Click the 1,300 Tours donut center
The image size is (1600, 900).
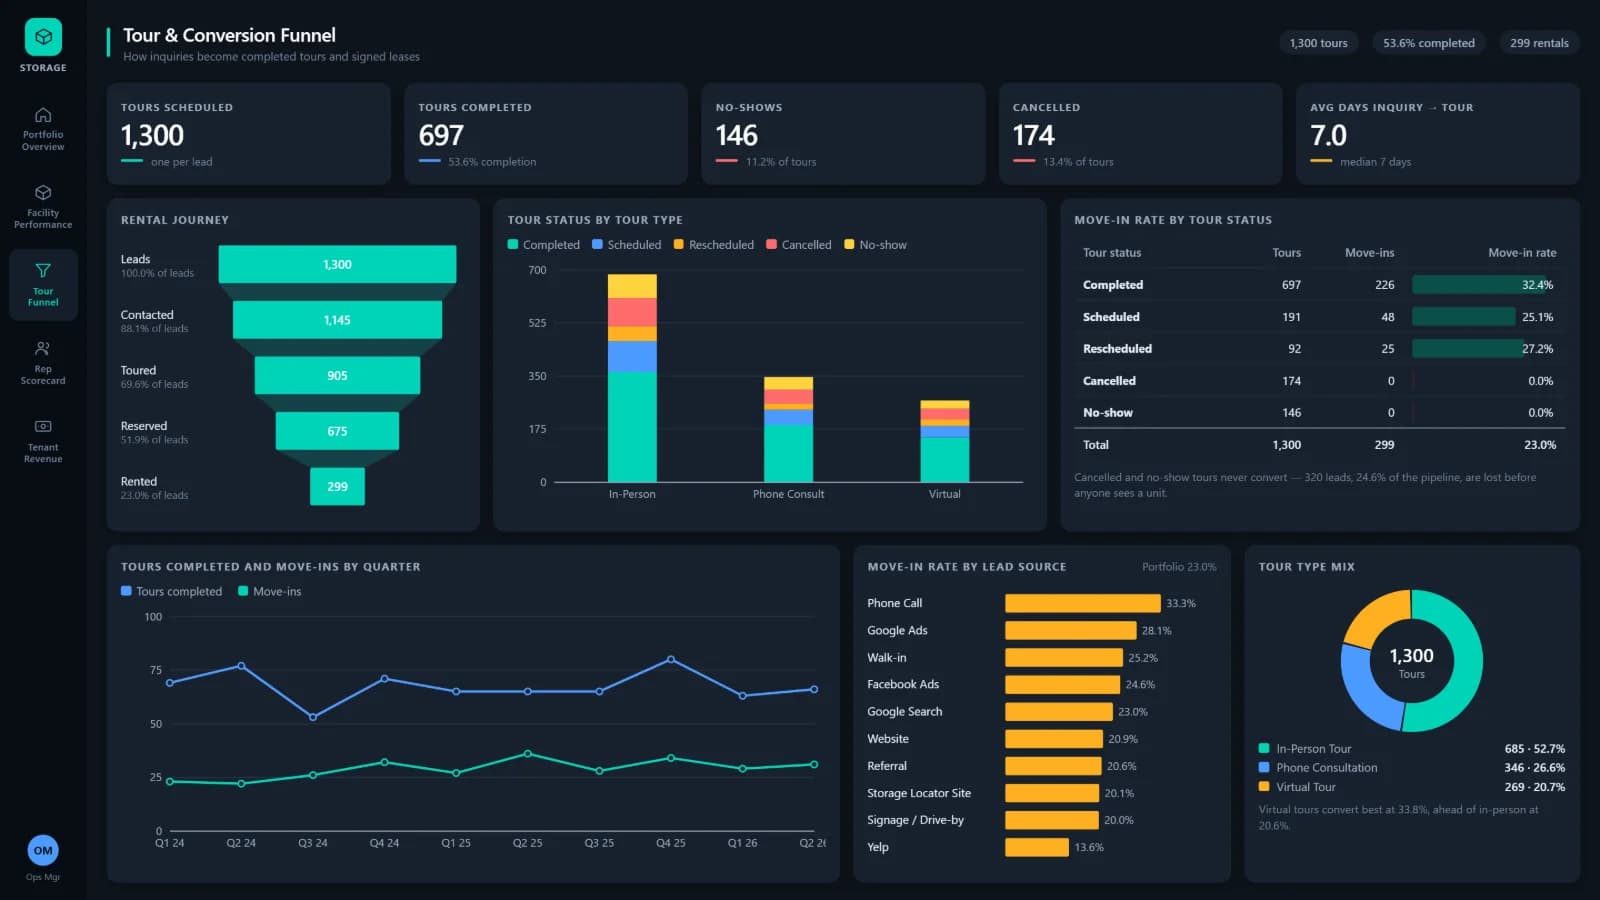click(1411, 661)
